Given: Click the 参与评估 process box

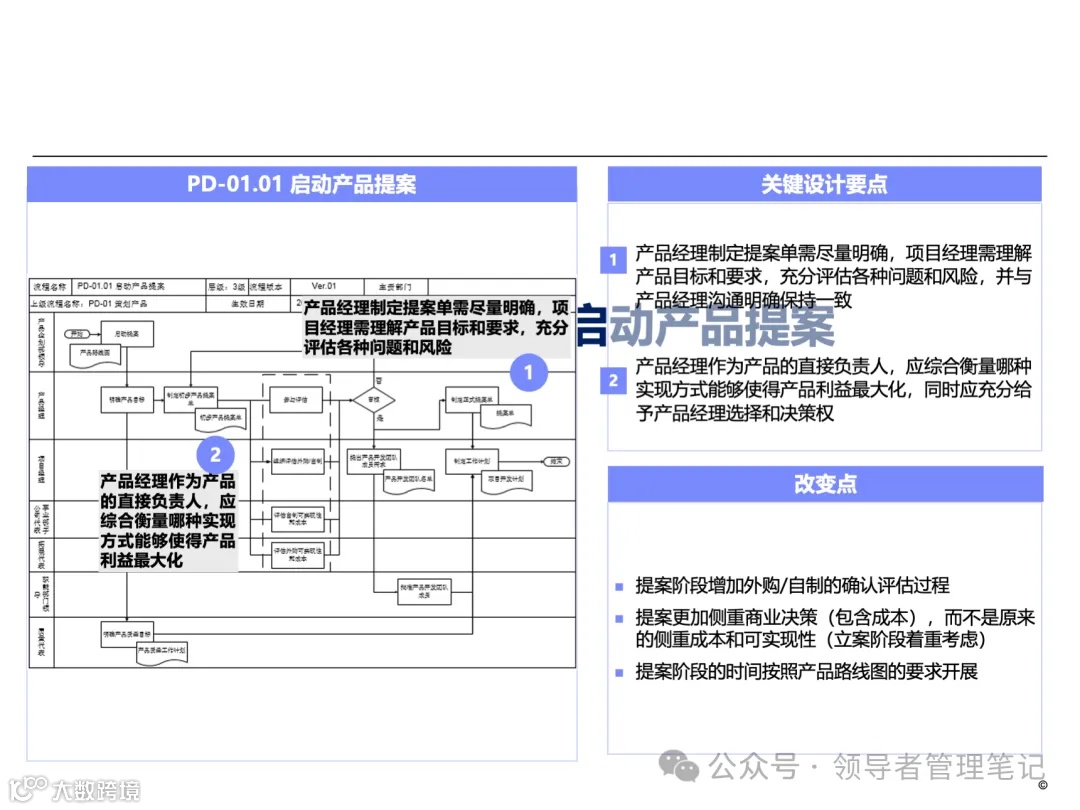Looking at the screenshot, I should click(296, 400).
